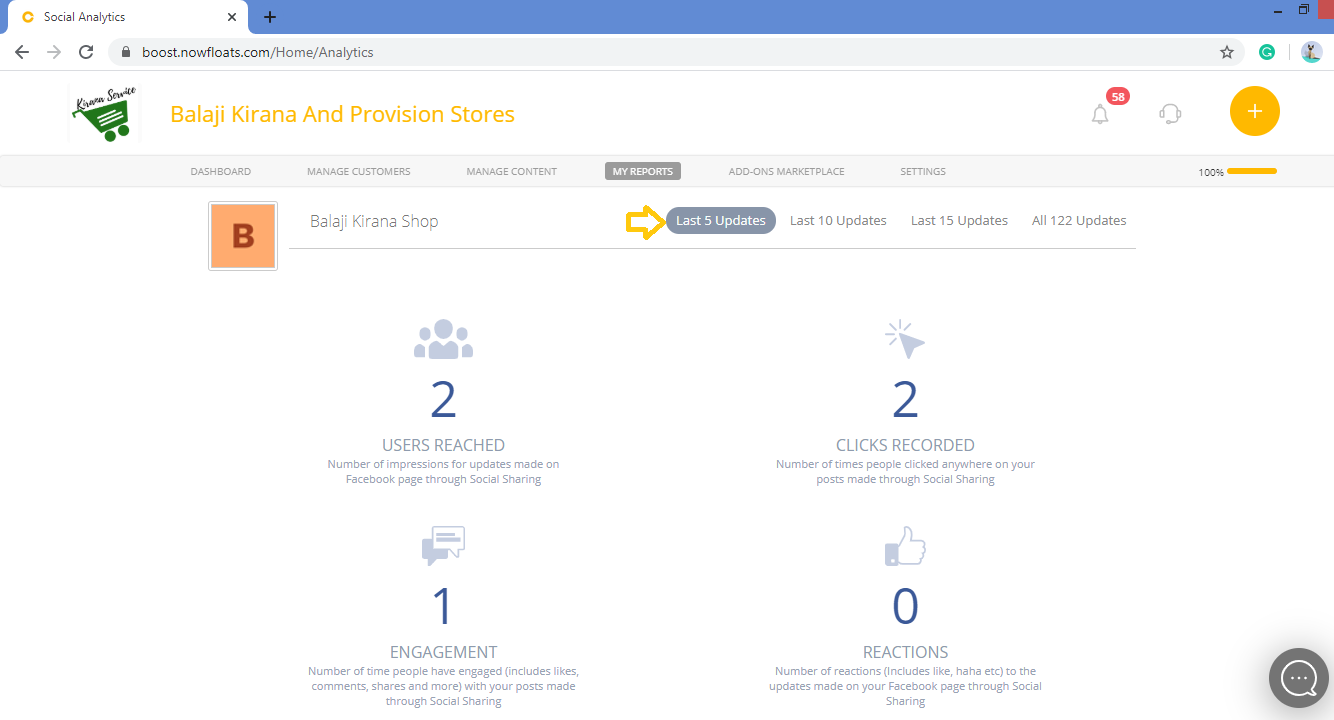Screen dimensions: 1334x720
Task: Click the USERS REACHED label
Action: pyautogui.click(x=443, y=445)
